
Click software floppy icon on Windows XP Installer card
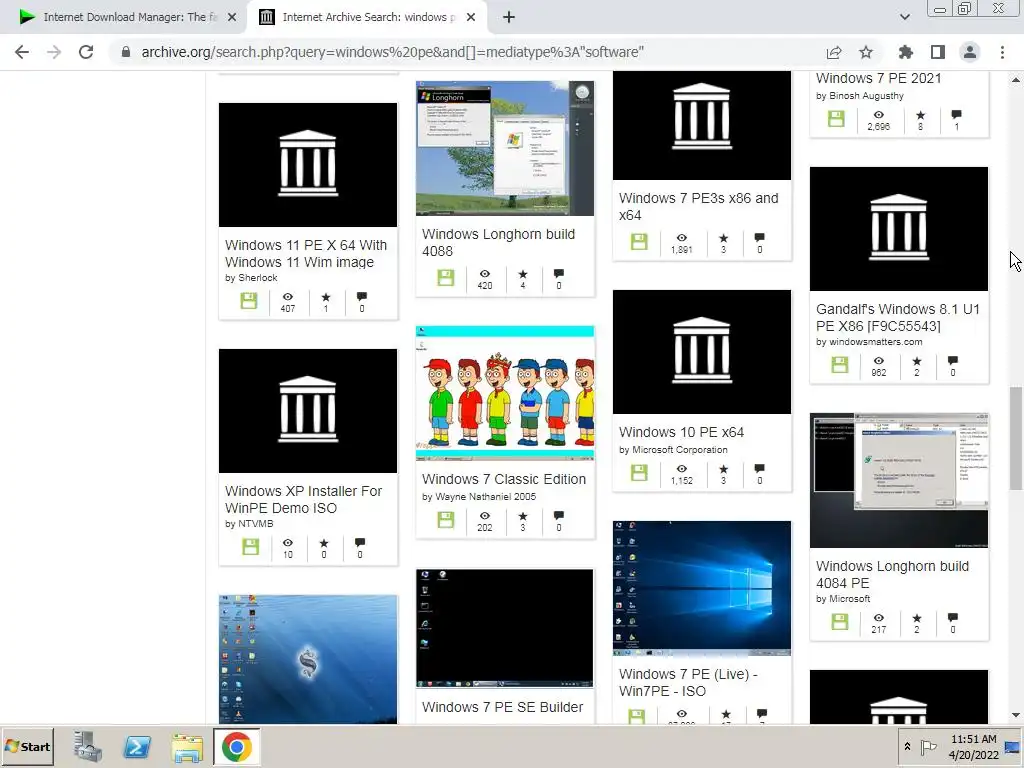point(251,547)
